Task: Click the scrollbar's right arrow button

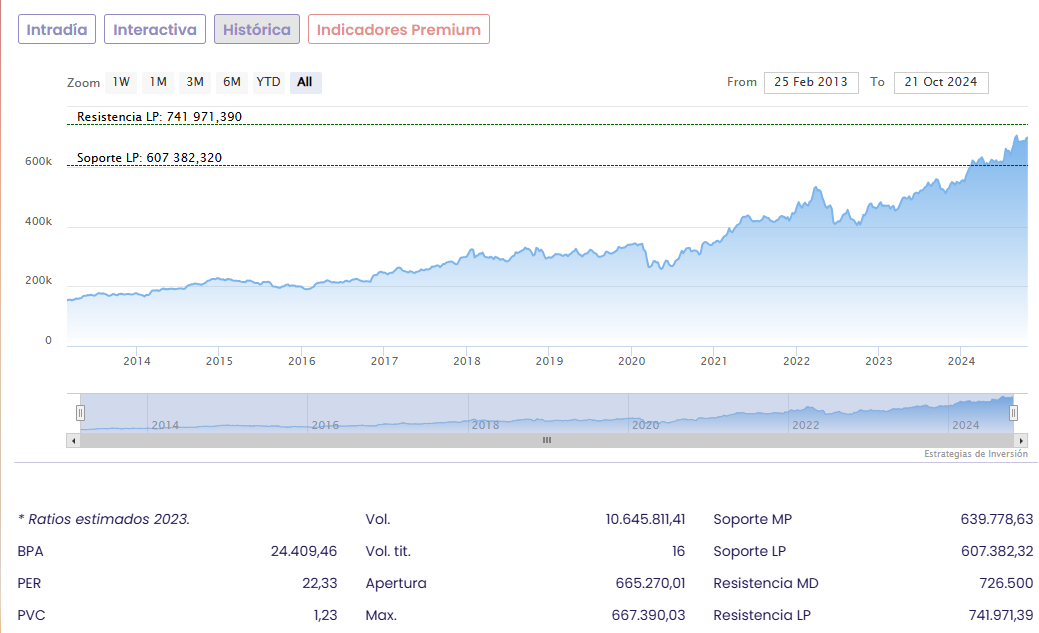Action: pyautogui.click(x=1021, y=440)
